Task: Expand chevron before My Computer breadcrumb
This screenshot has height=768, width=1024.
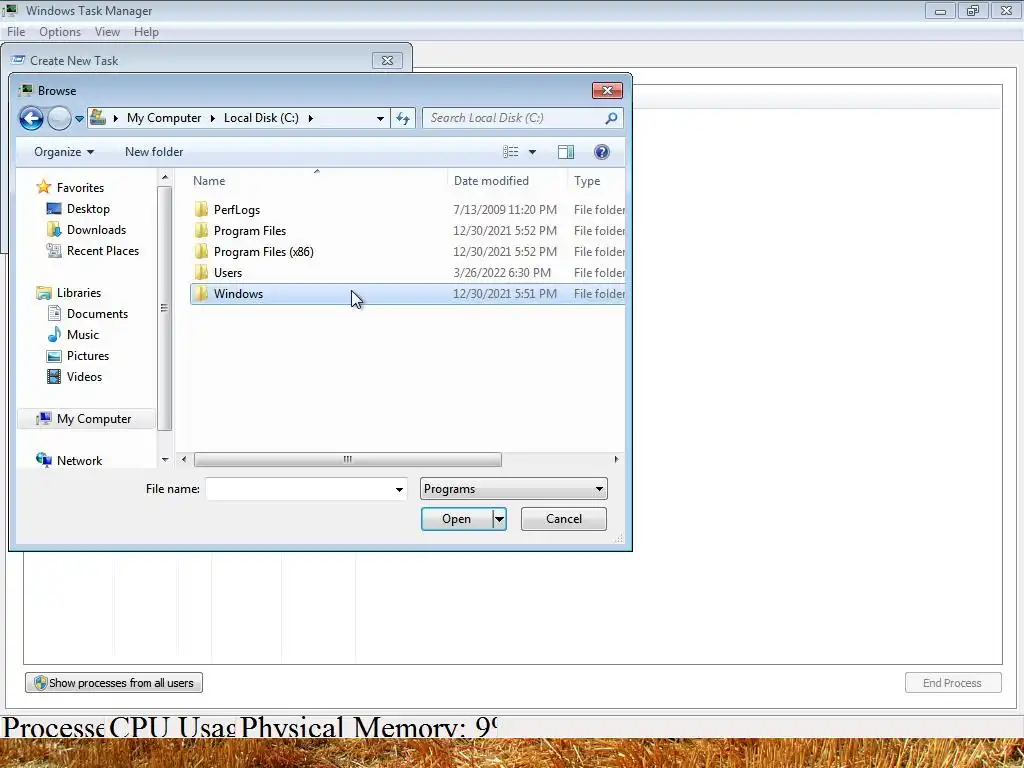Action: [116, 118]
